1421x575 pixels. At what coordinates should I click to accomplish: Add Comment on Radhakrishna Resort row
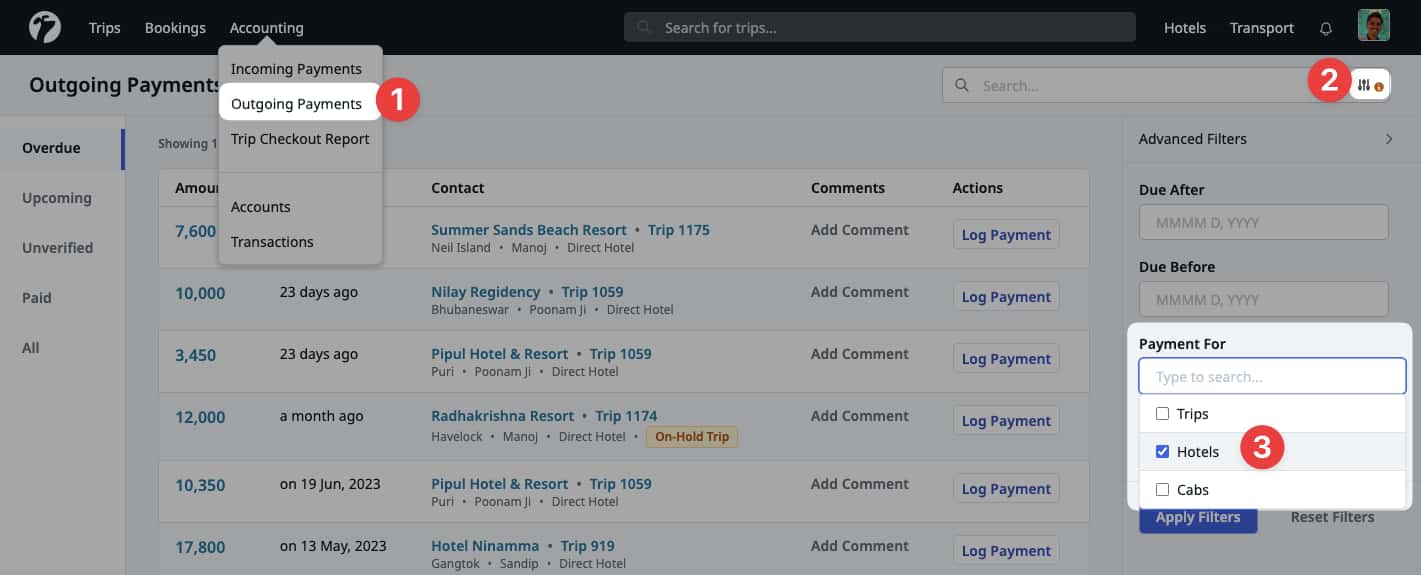859,416
